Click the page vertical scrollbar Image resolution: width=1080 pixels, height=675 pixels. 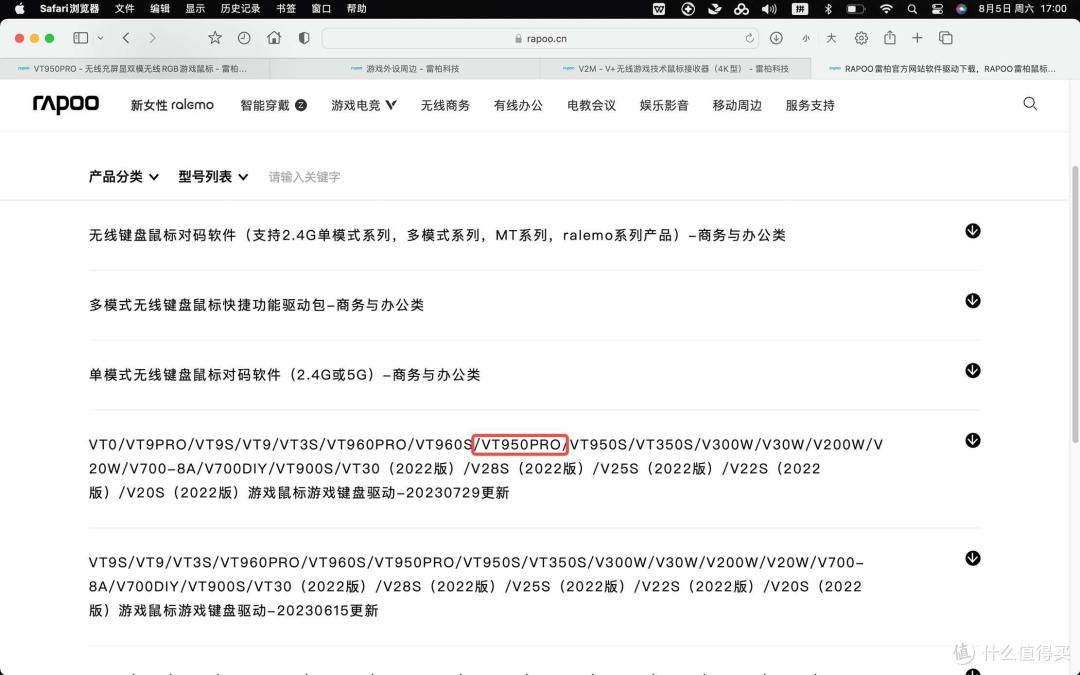(x=1075, y=303)
